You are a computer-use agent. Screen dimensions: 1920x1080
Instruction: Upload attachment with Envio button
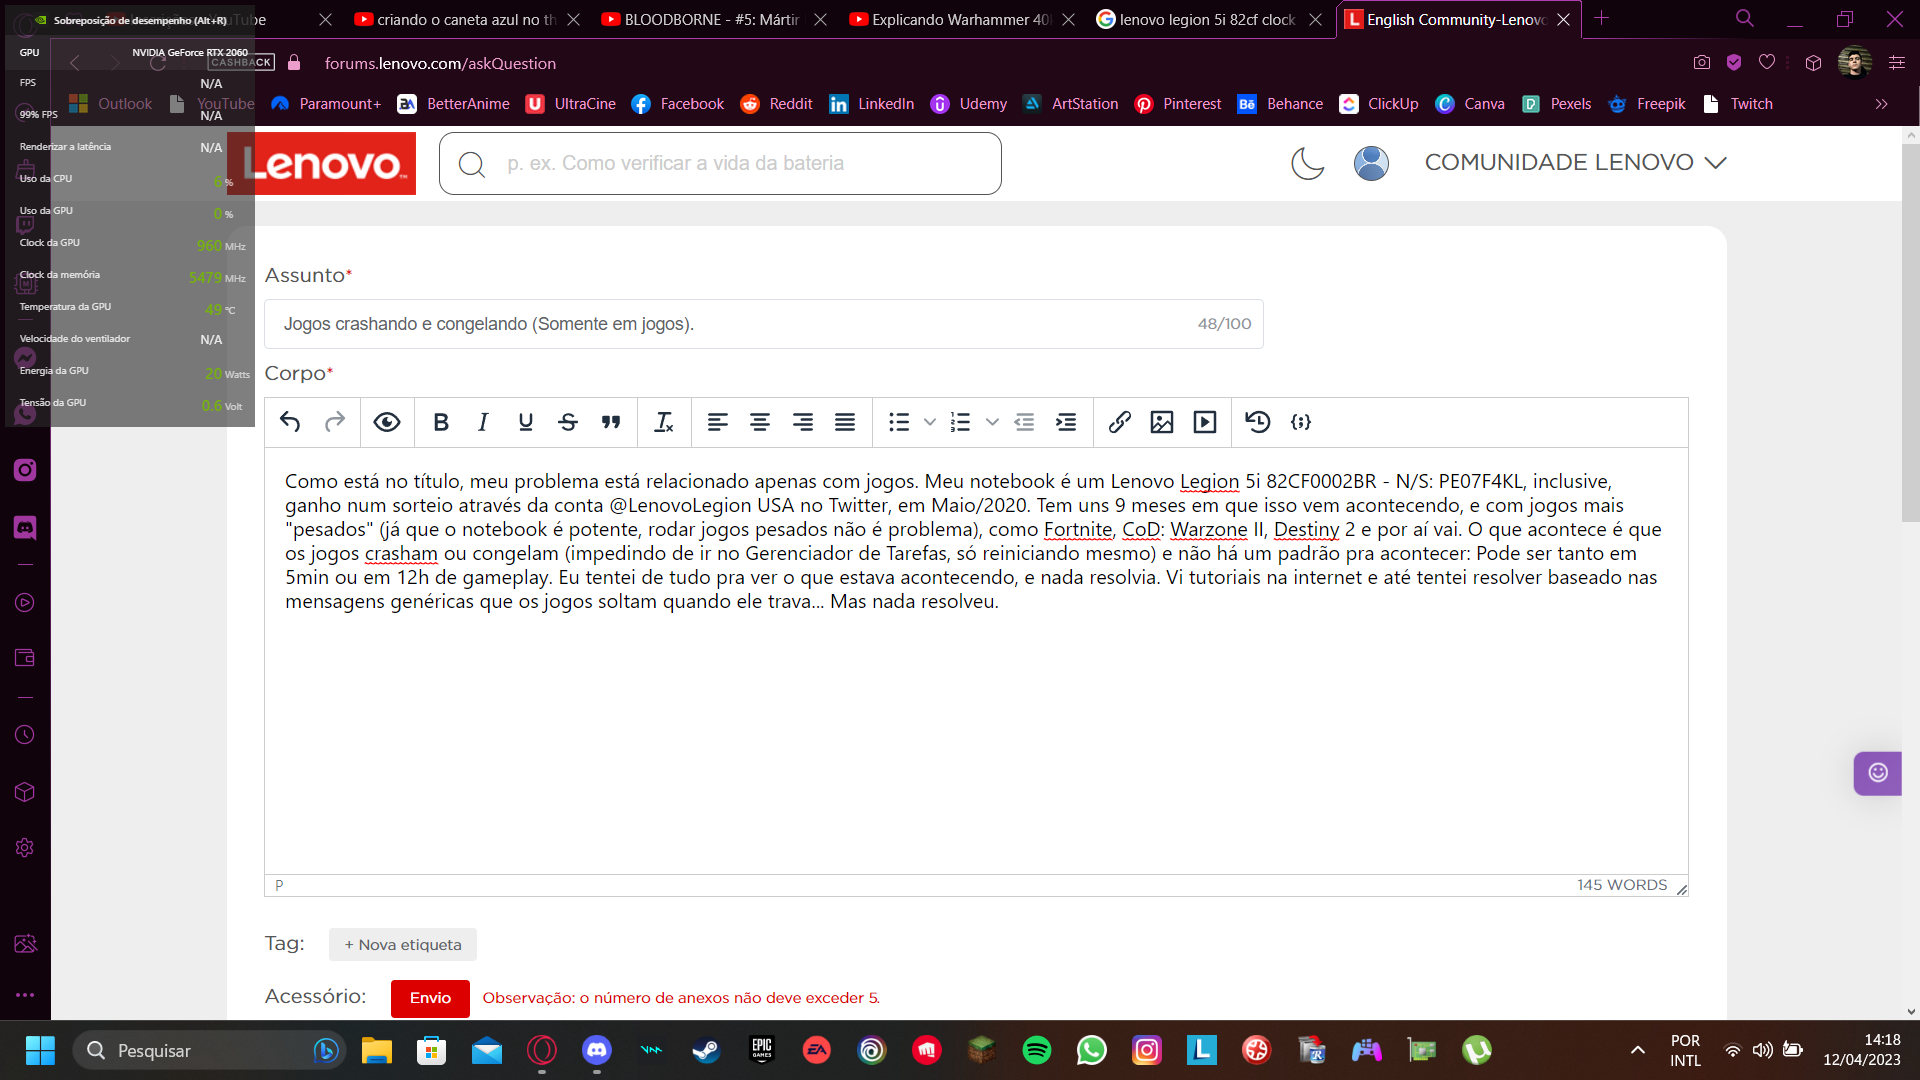tap(430, 998)
